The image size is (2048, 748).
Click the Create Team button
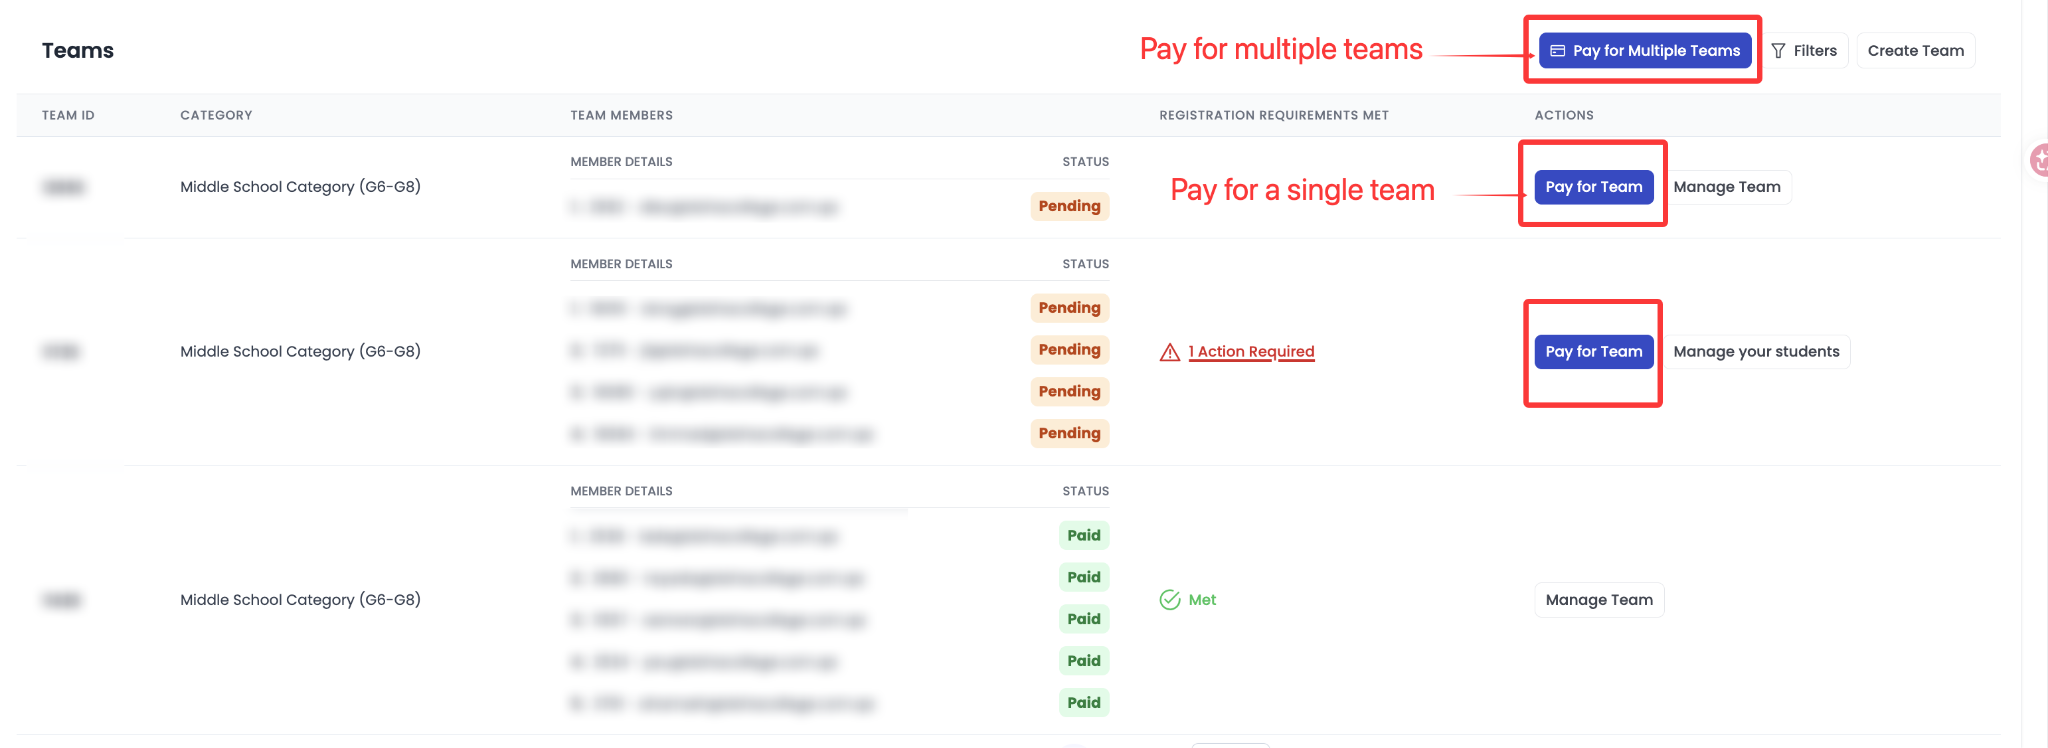[x=1915, y=51]
